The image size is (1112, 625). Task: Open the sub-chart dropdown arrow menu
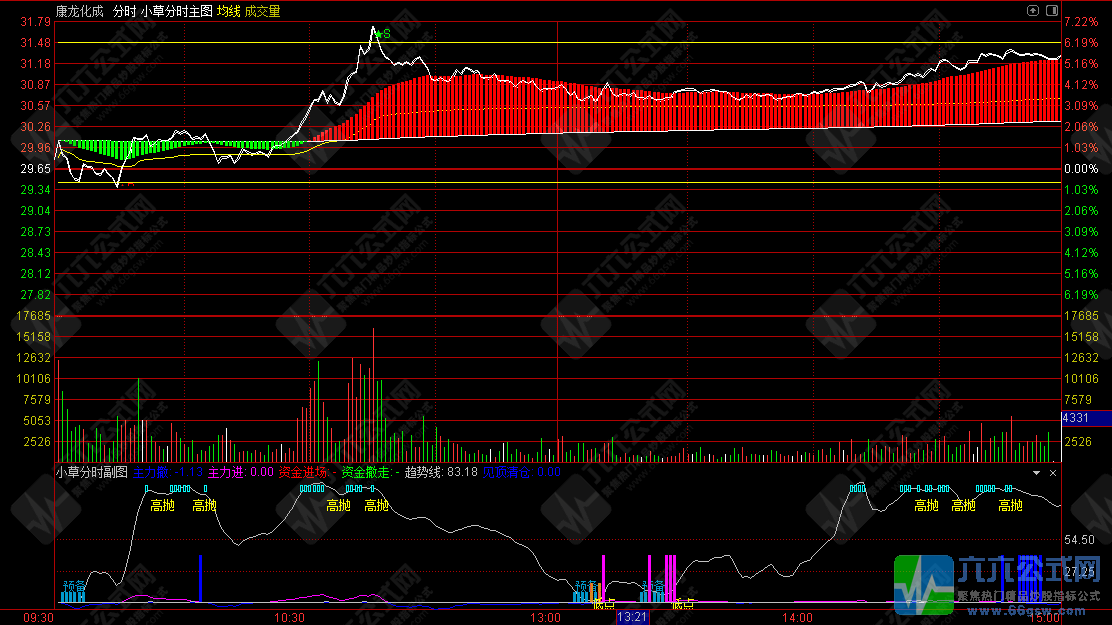pyautogui.click(x=1037, y=472)
